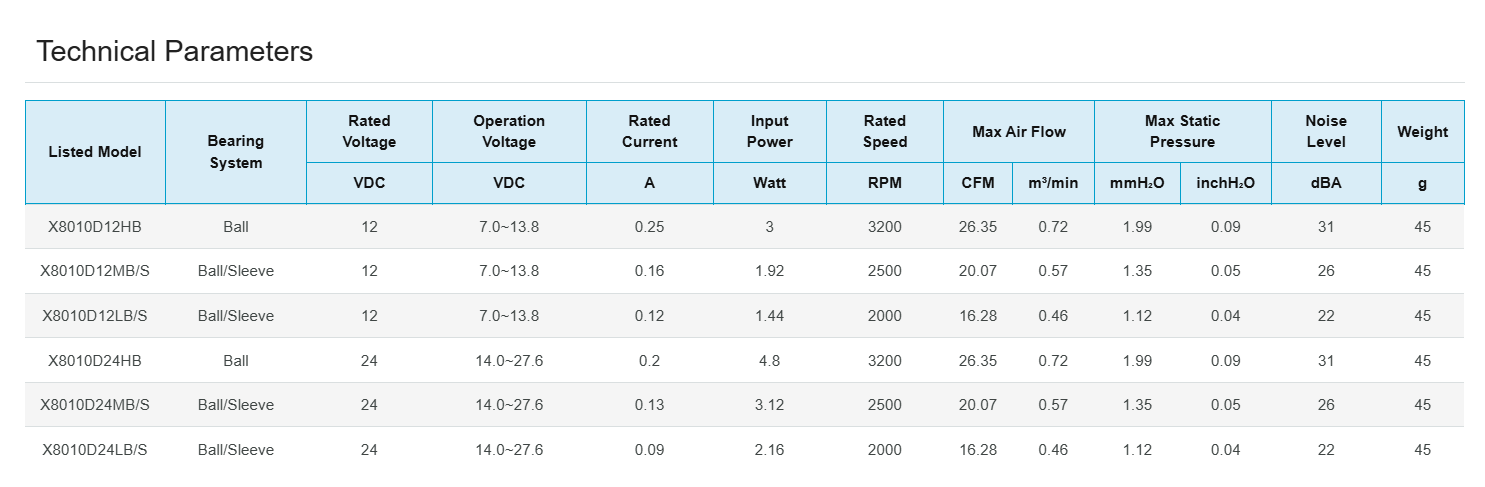
Task: Click the X8010D24LB/S model name
Action: tap(95, 450)
